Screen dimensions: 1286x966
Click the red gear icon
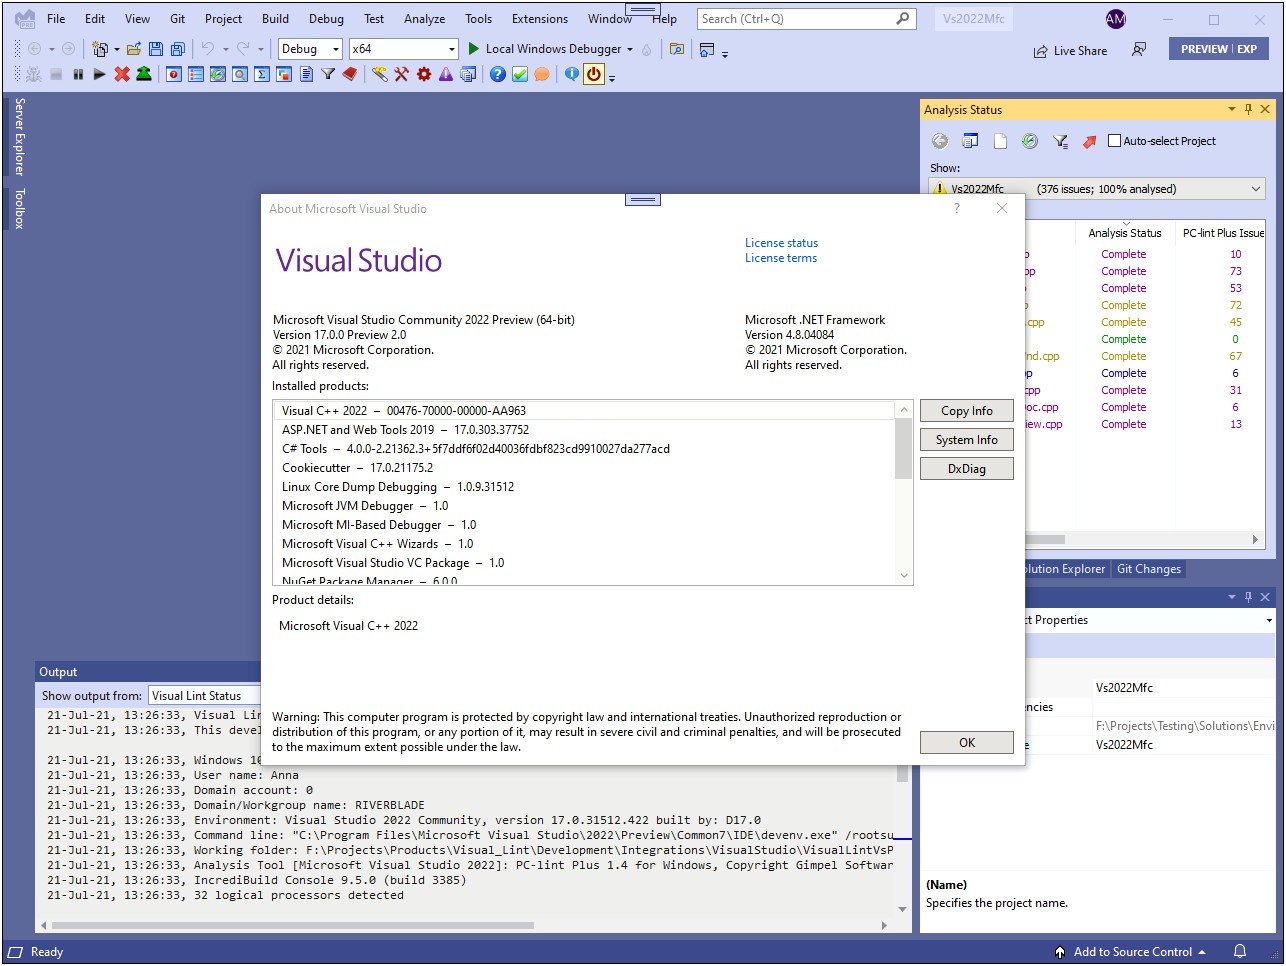click(424, 74)
